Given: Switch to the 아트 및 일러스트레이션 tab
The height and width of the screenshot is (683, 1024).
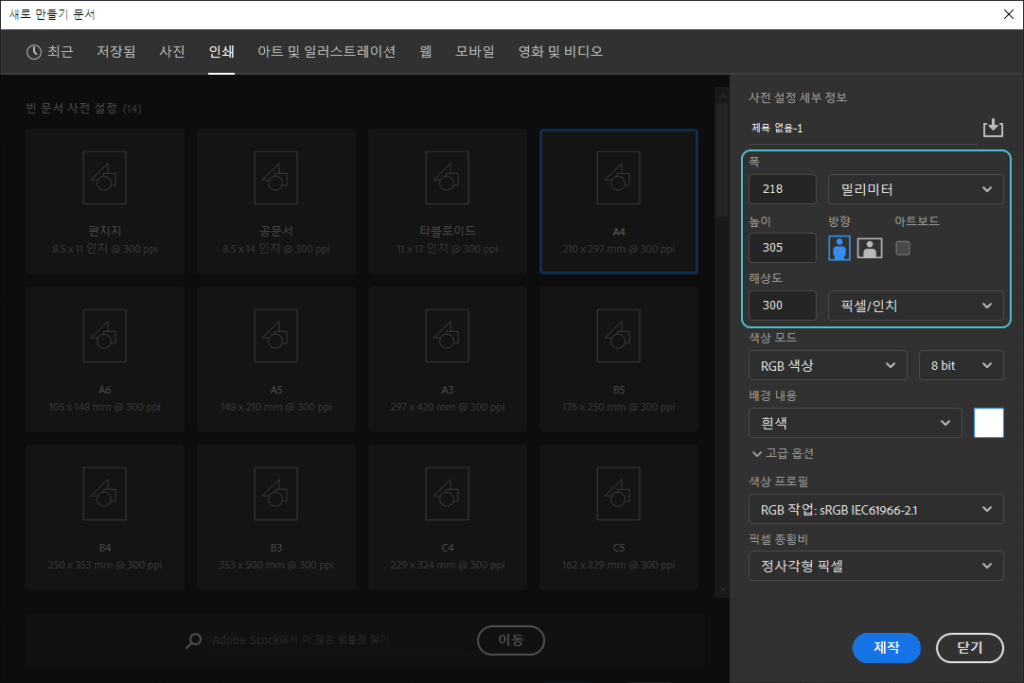Looking at the screenshot, I should (x=326, y=52).
